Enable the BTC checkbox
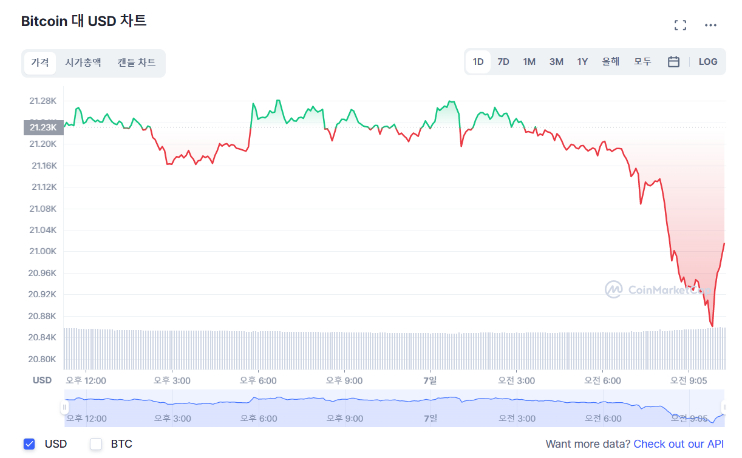 click(97, 444)
